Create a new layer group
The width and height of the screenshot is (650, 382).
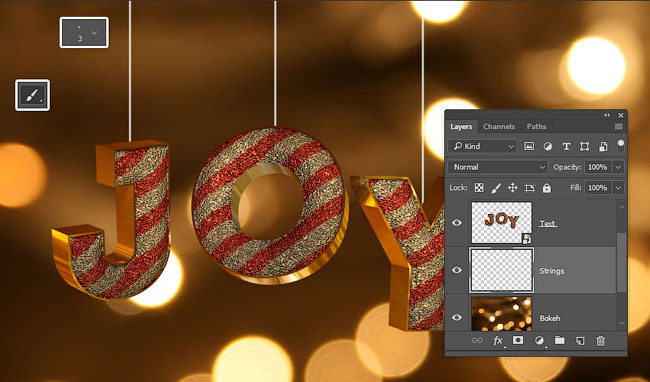click(560, 341)
